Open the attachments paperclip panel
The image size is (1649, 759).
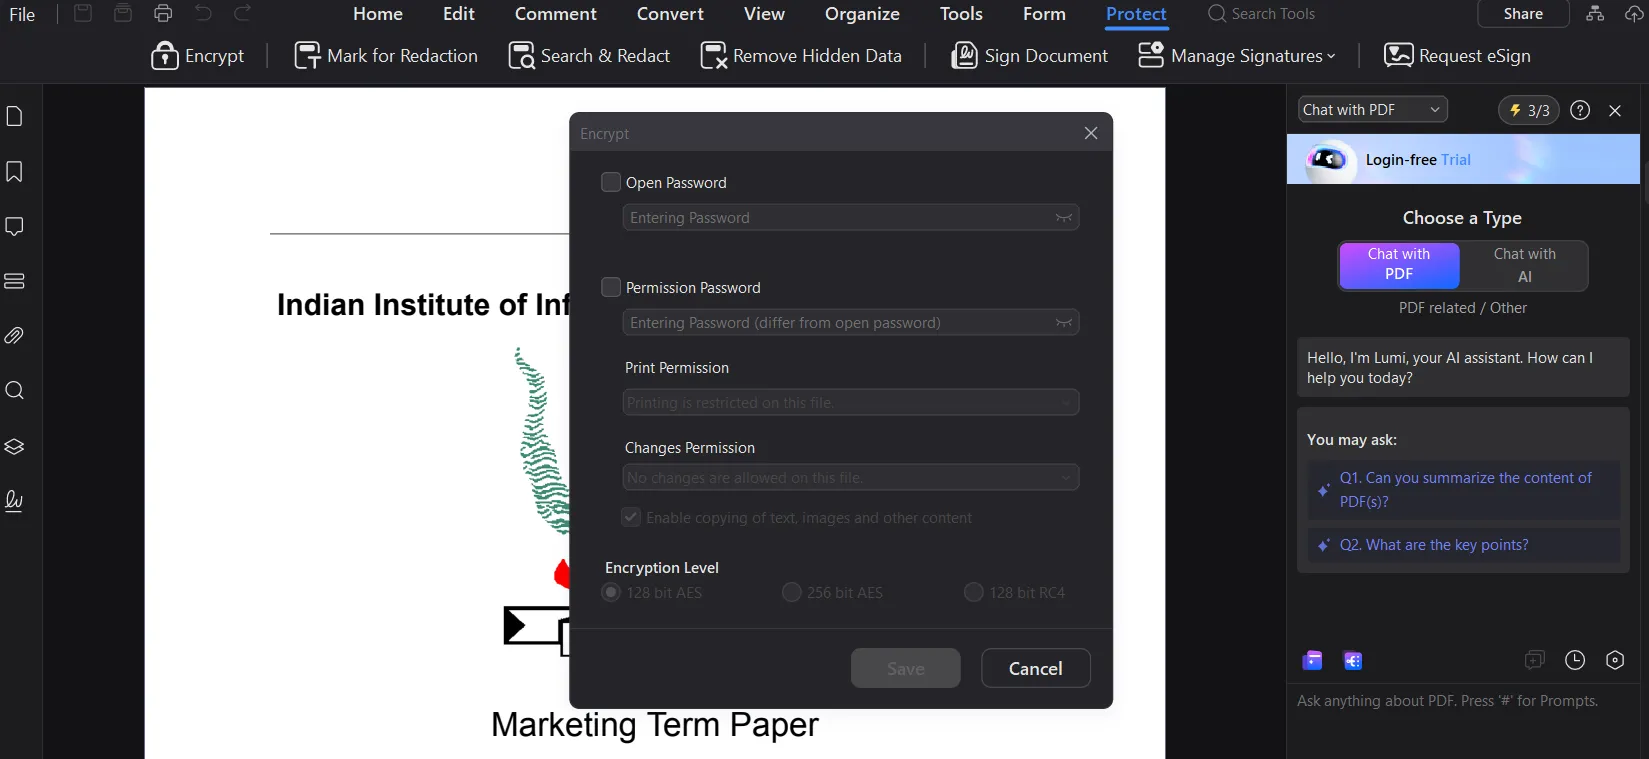pyautogui.click(x=15, y=336)
